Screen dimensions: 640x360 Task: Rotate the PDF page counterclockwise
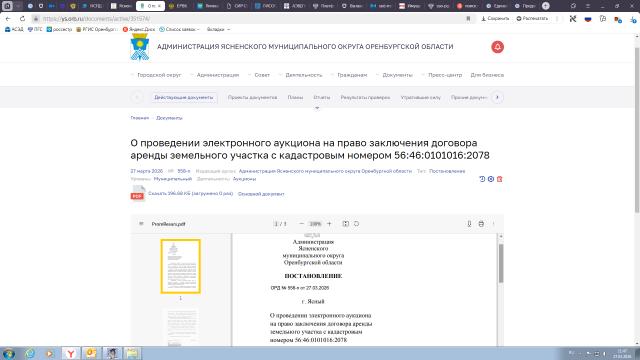click(x=356, y=224)
